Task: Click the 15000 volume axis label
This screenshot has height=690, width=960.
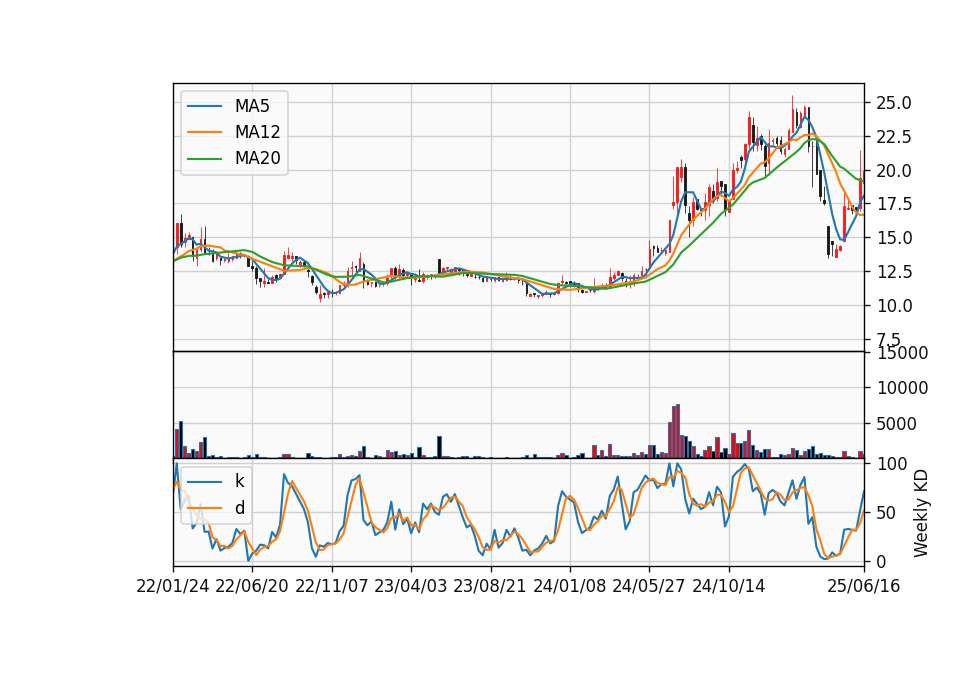Action: pyautogui.click(x=902, y=353)
